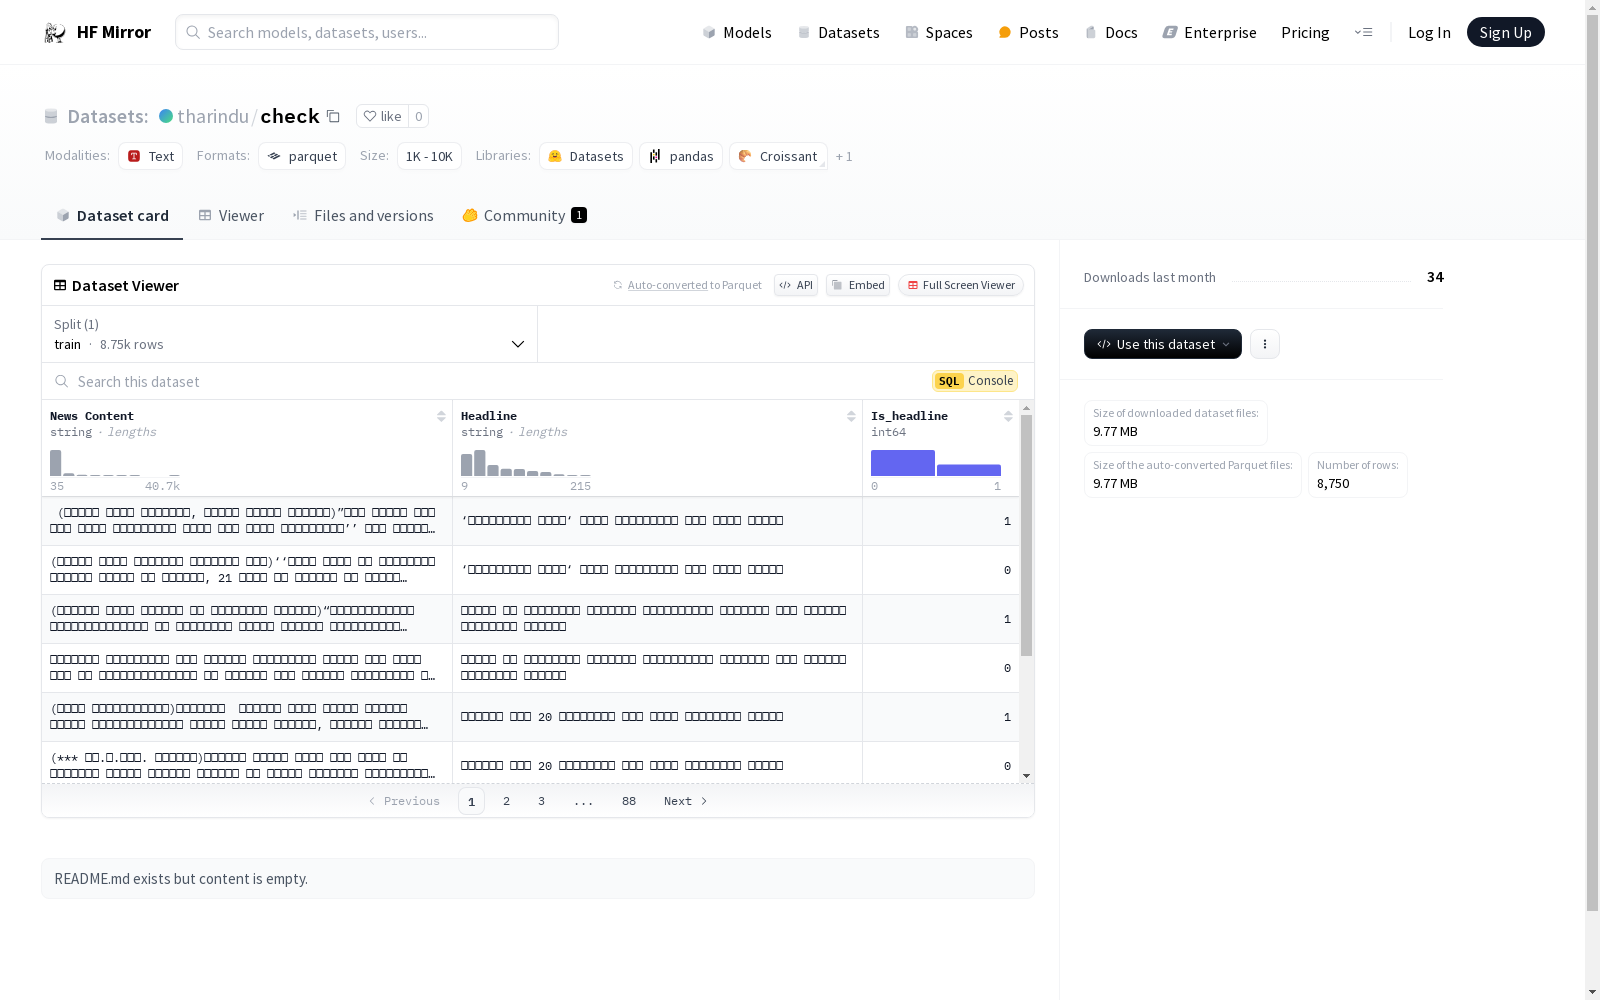Screen dimensions: 1600x1000
Task: Click scrollbar up arrow in the data table
Action: (x=1026, y=408)
